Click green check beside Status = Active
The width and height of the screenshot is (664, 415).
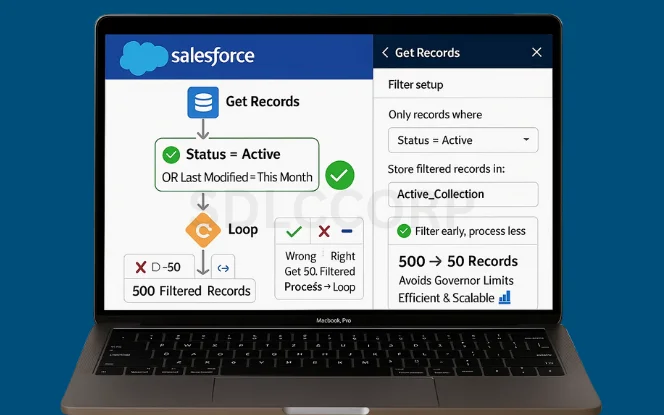[171, 155]
